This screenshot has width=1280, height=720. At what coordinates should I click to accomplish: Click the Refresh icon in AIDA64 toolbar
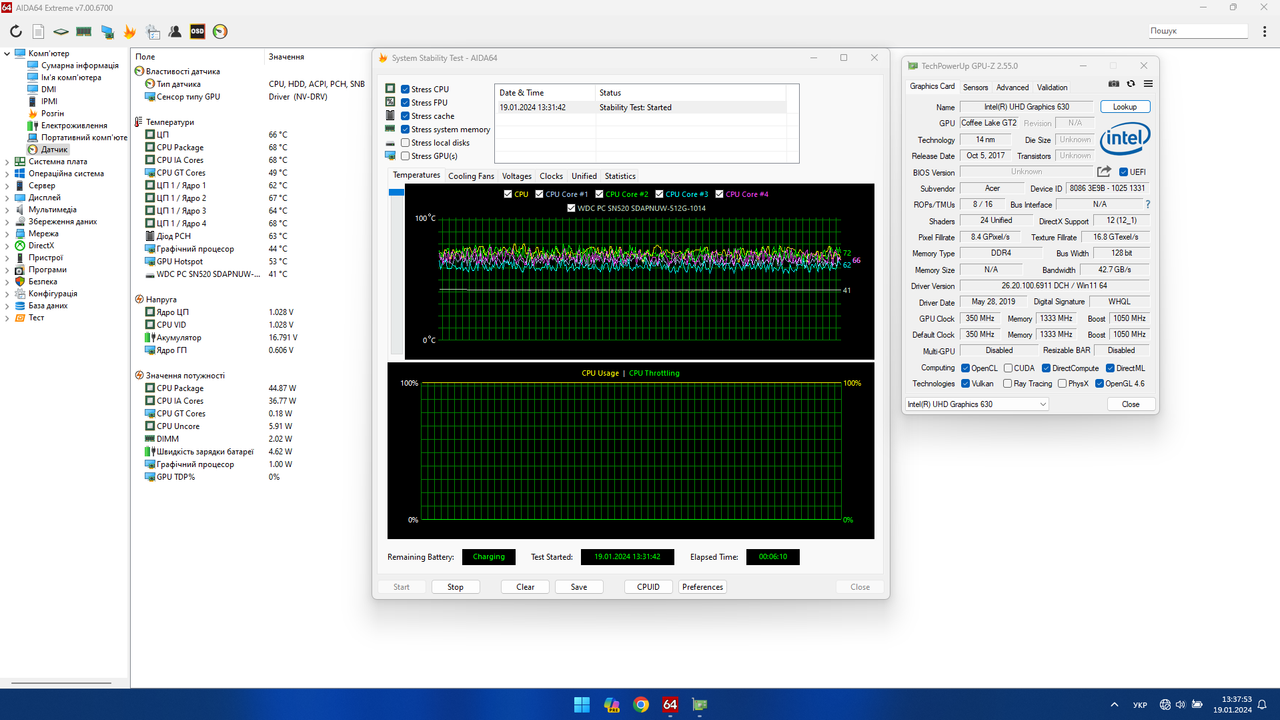click(16, 32)
